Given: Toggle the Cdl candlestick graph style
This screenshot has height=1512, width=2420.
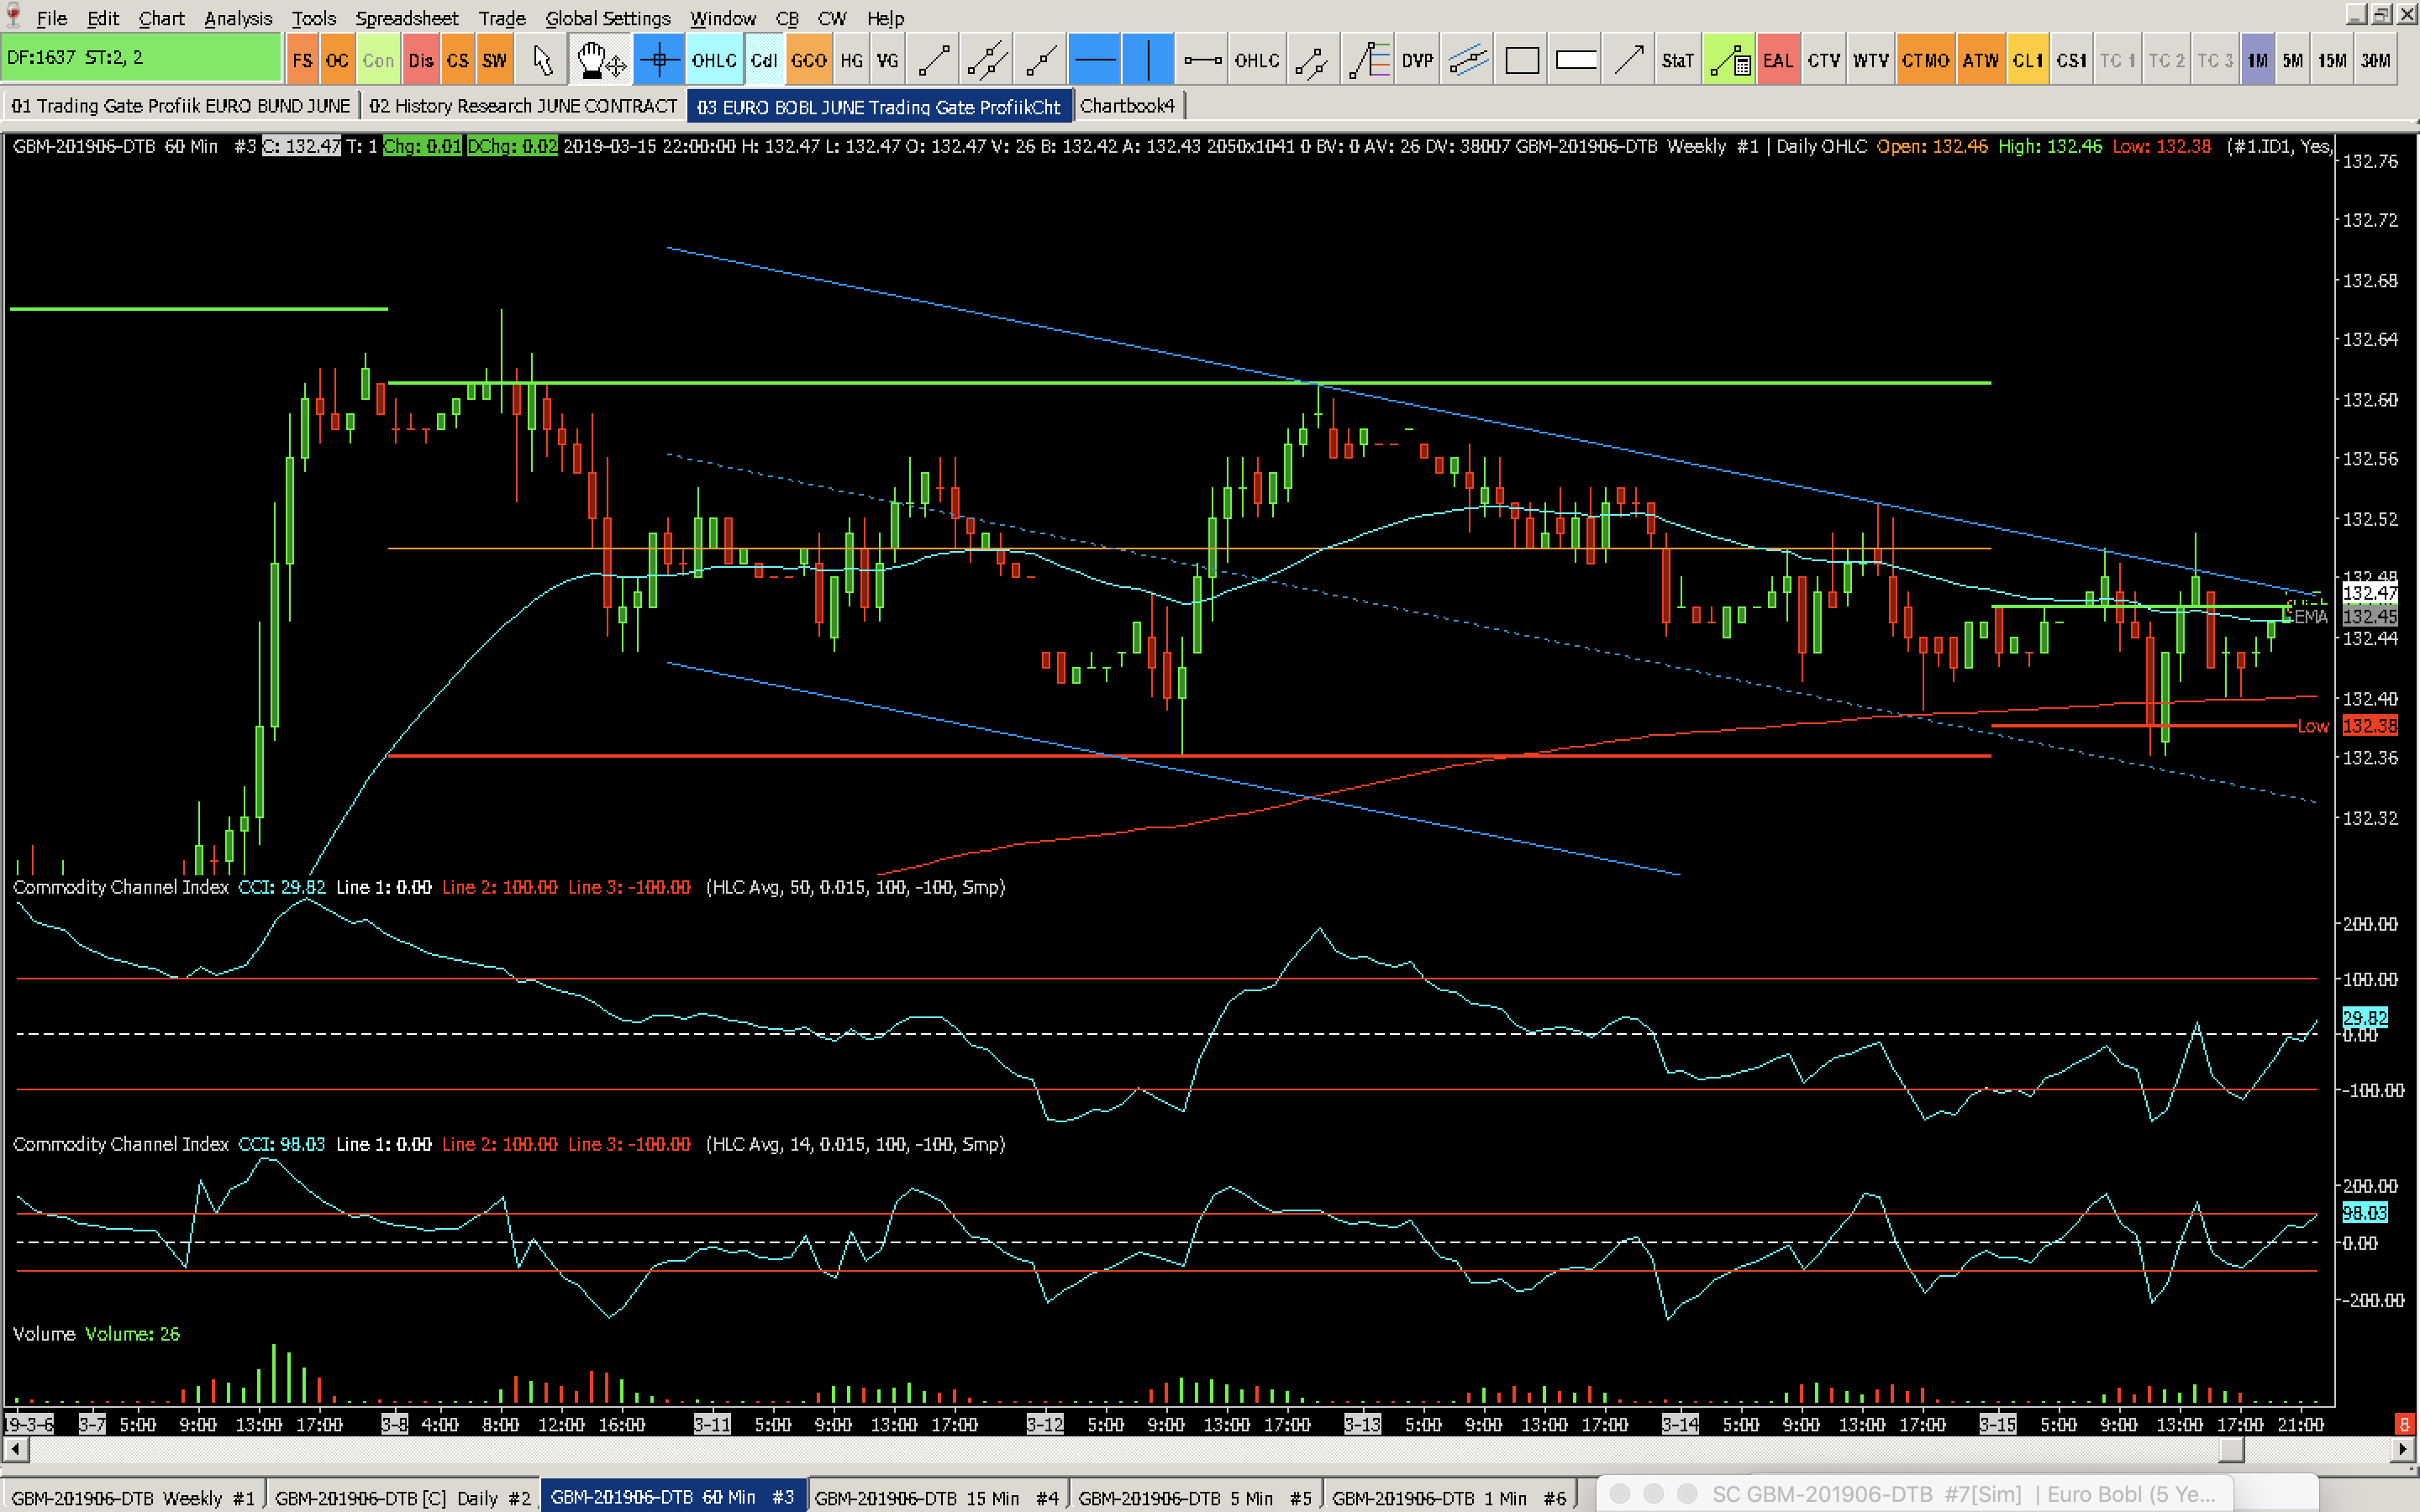Looking at the screenshot, I should [764, 60].
